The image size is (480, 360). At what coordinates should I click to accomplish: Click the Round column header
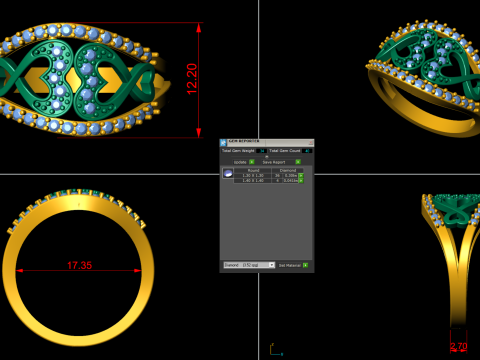253,171
